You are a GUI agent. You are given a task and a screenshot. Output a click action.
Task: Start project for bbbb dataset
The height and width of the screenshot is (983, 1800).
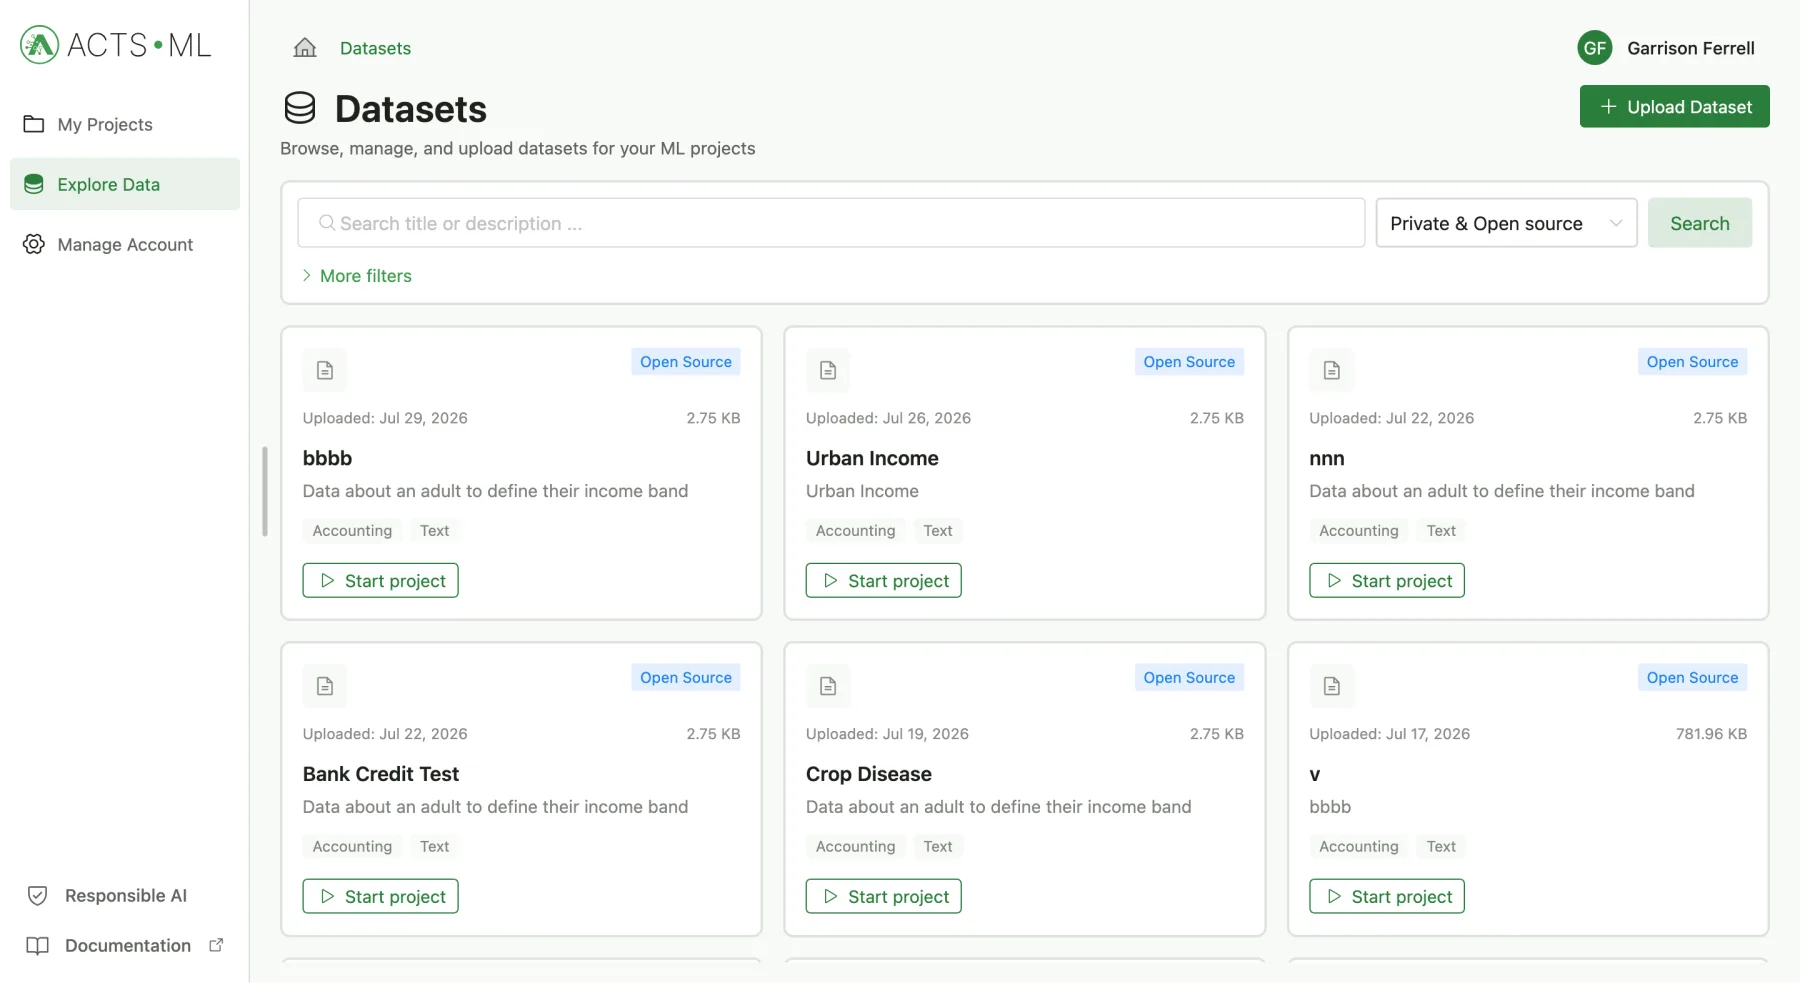click(381, 581)
